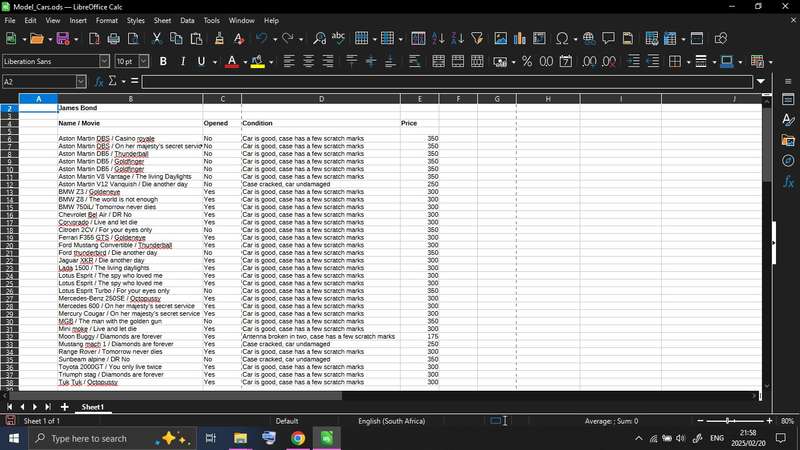Click the Print icon in toolbar

click(x=114, y=39)
